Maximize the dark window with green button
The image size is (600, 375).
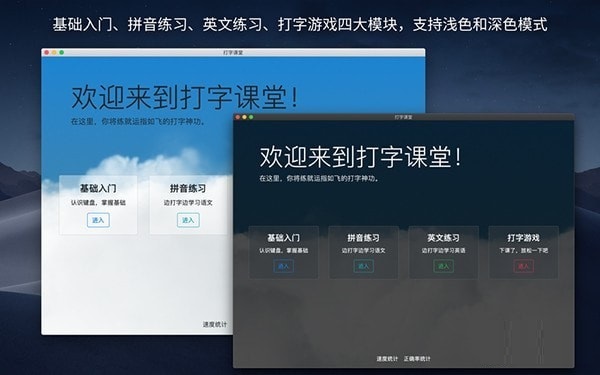tap(251, 117)
